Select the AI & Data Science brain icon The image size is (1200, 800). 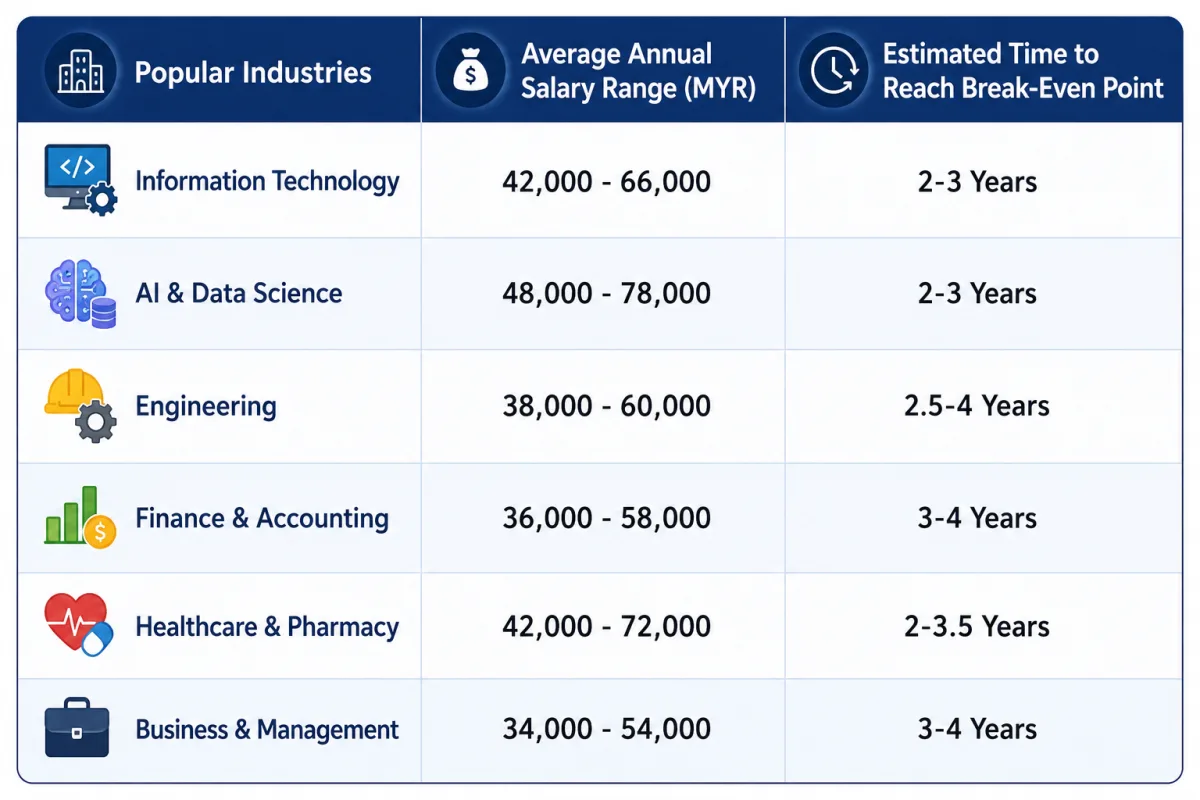[x=80, y=294]
